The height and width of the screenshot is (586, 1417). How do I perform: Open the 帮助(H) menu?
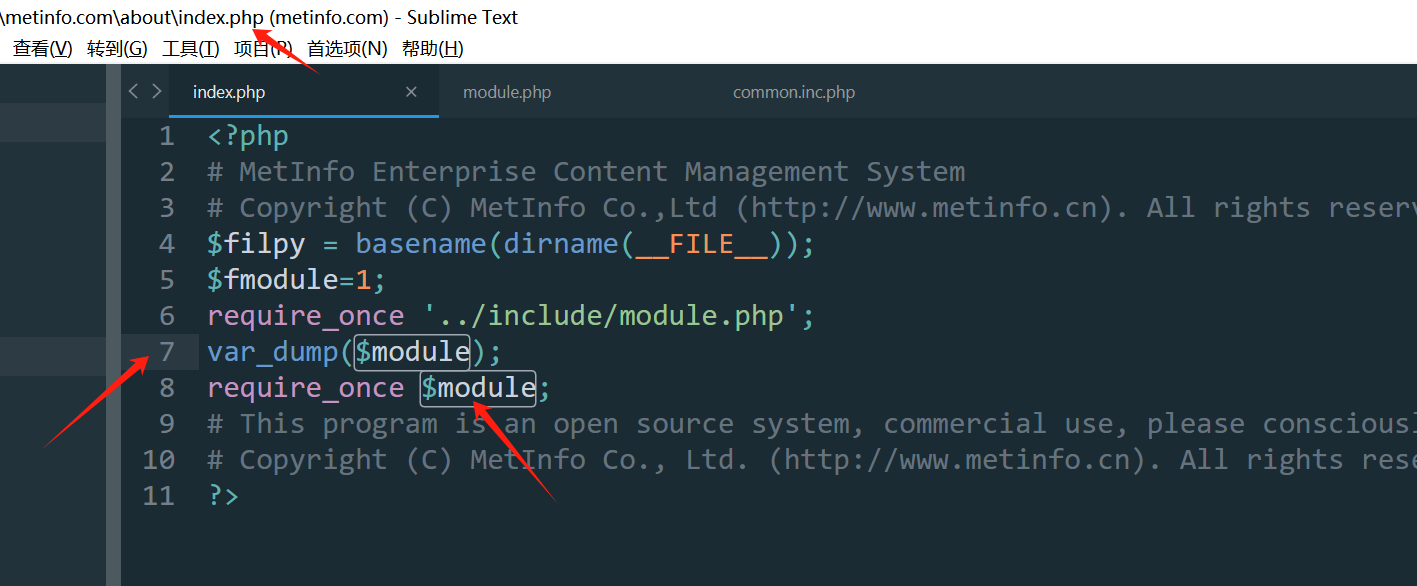tap(432, 48)
